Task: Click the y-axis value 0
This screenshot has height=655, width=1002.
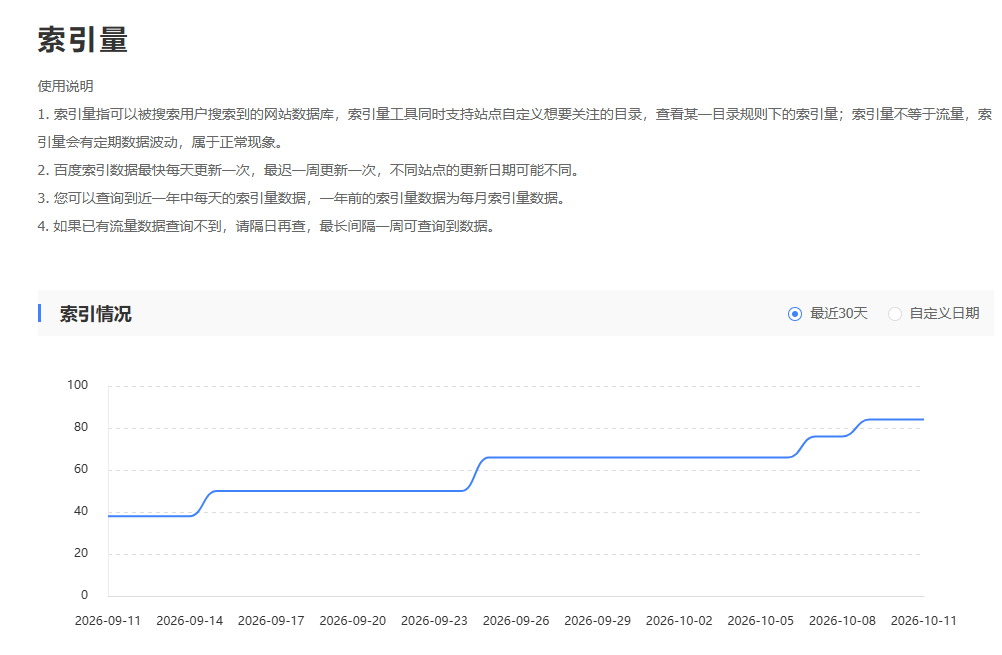Action: click(x=84, y=595)
